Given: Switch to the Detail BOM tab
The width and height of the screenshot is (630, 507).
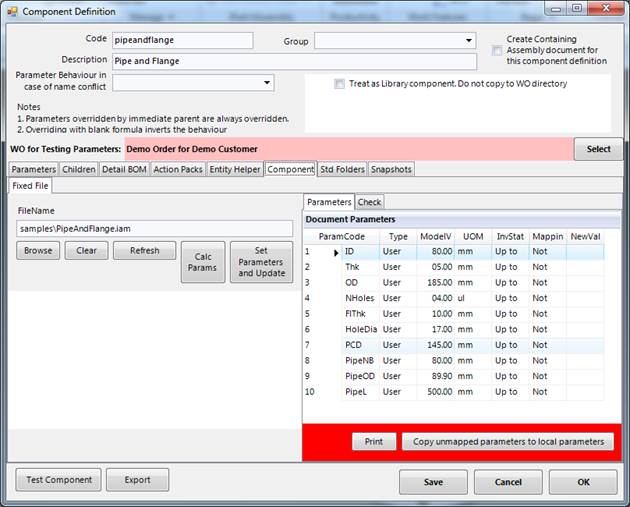Looking at the screenshot, I should (125, 169).
